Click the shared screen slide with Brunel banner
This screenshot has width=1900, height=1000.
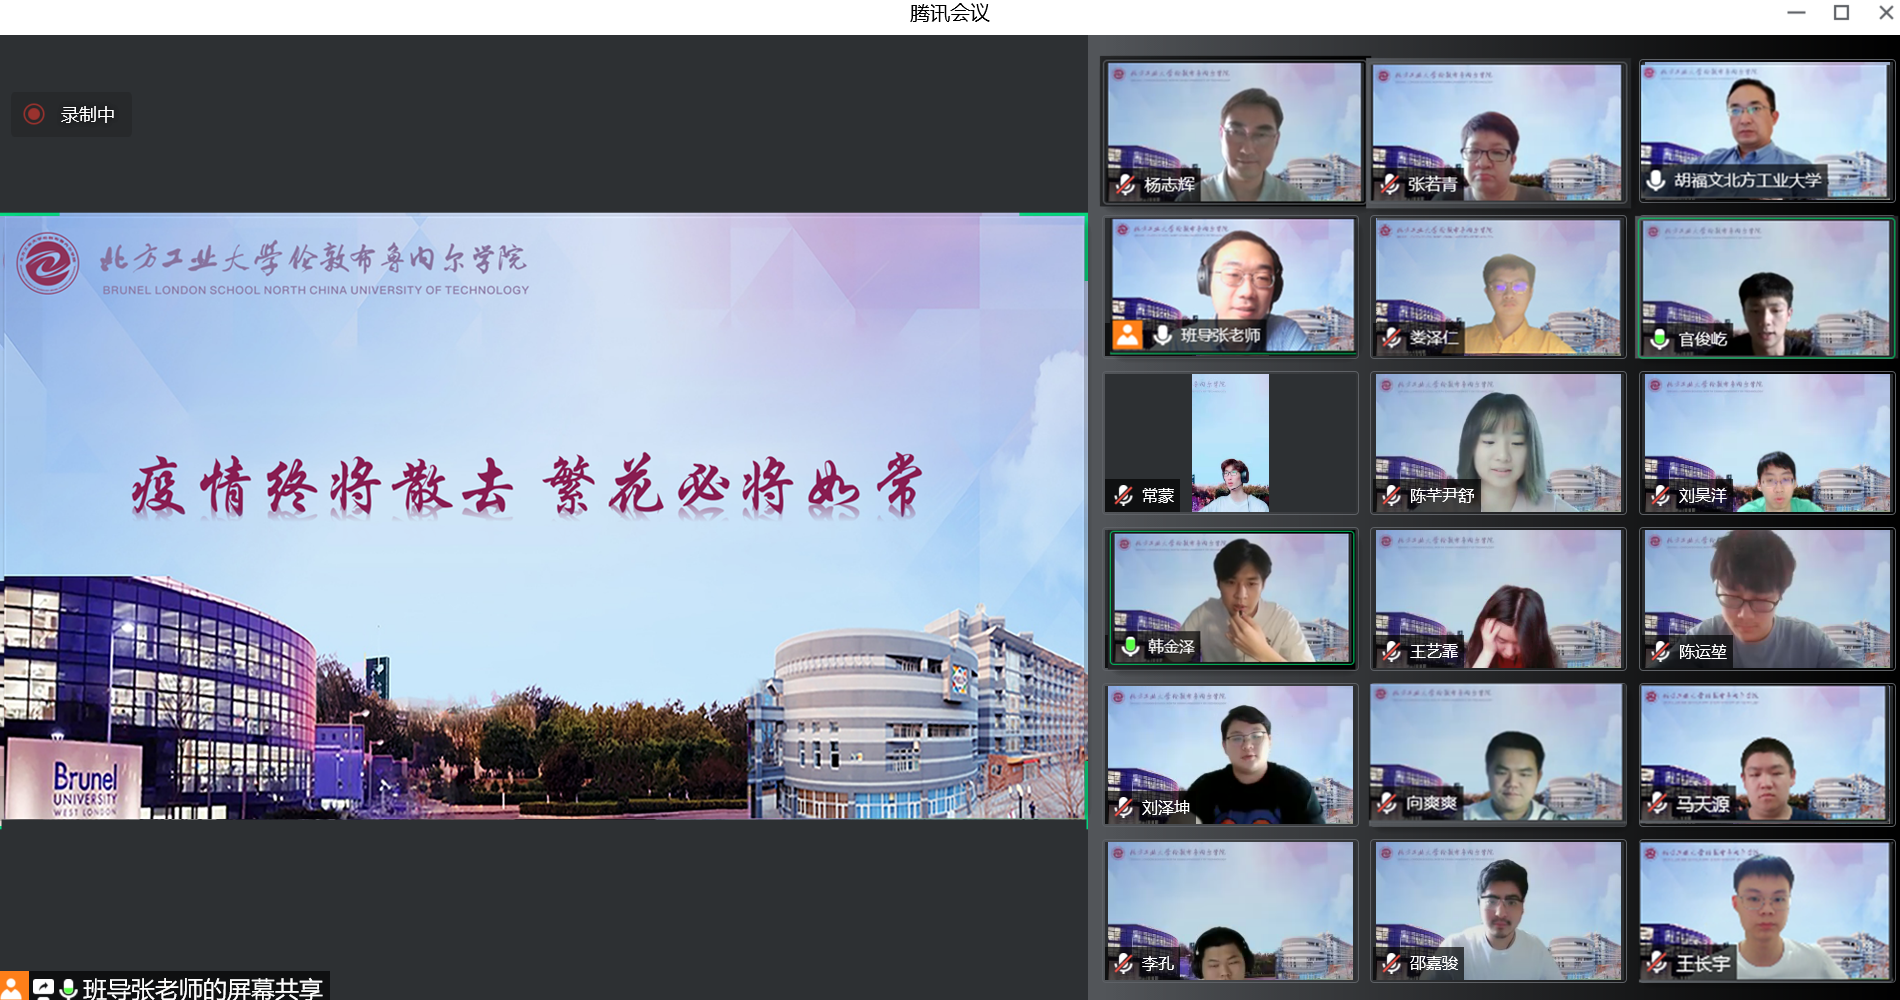tap(543, 516)
